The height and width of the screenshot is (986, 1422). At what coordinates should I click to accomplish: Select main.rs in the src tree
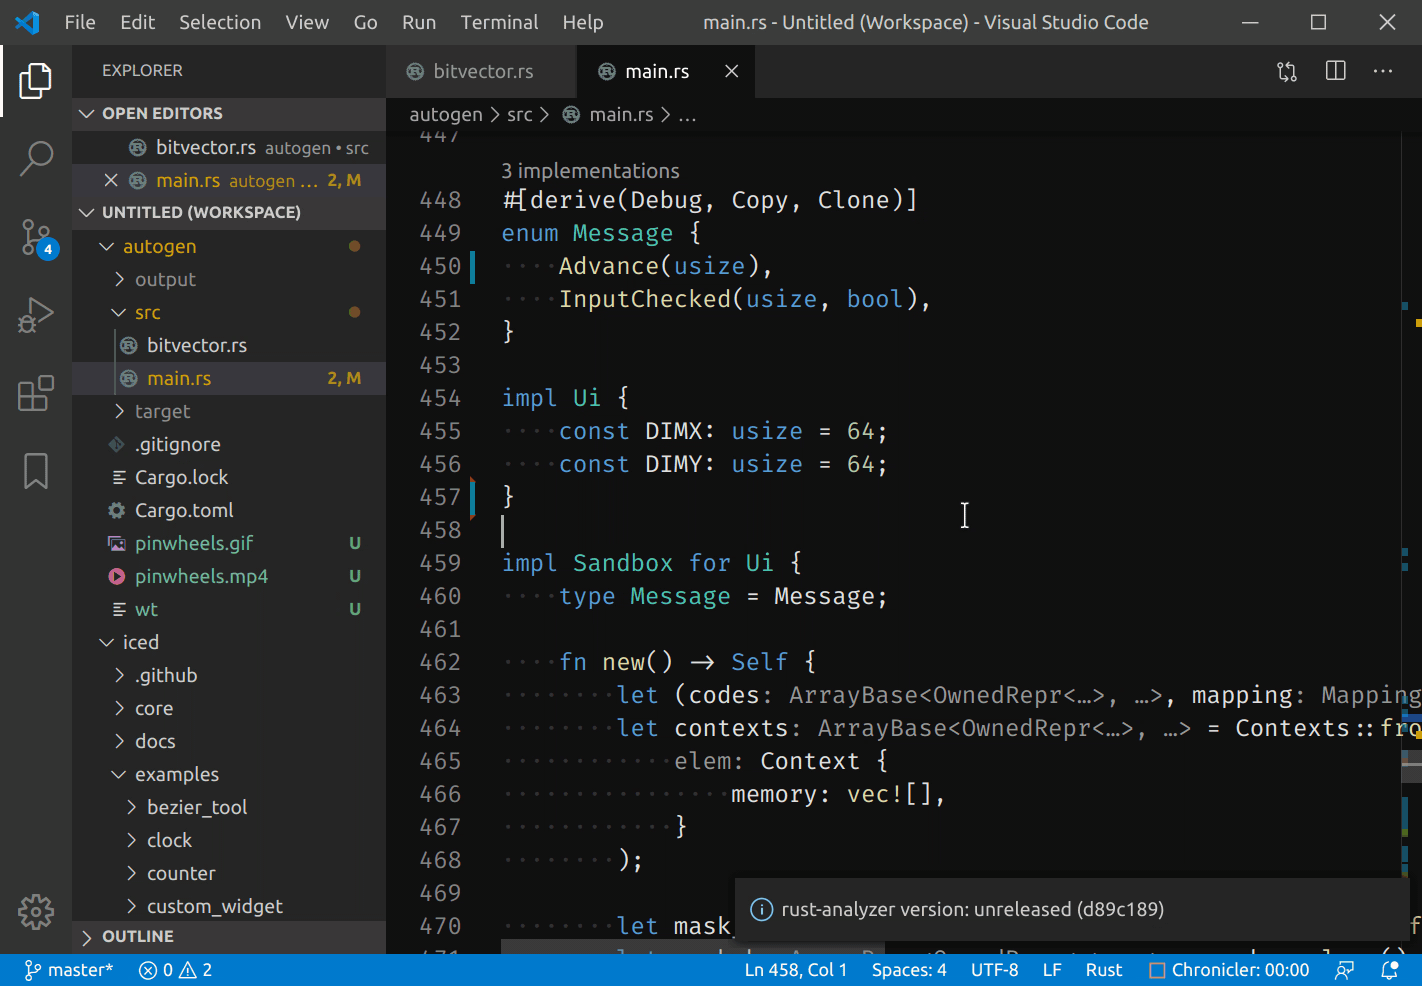pos(229,378)
